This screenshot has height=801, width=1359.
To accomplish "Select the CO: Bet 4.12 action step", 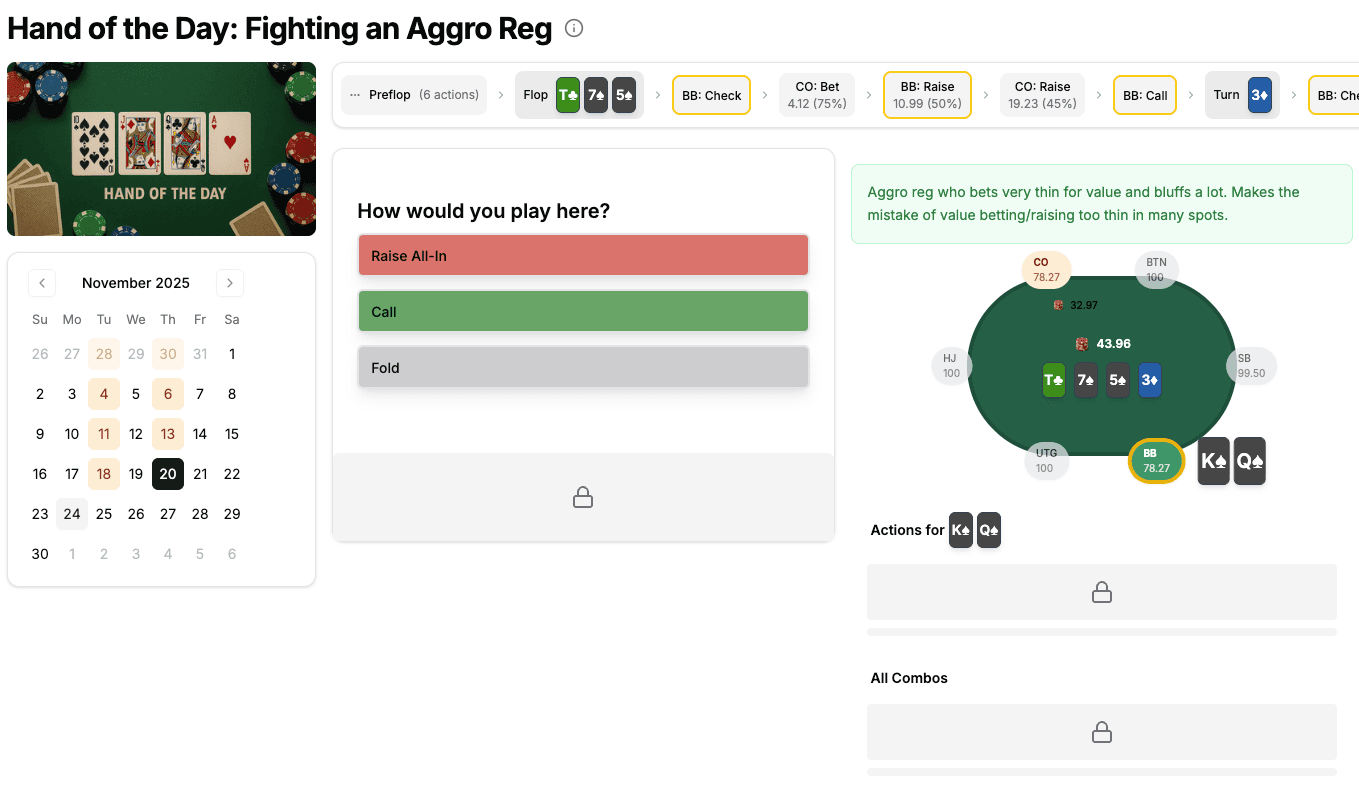I will (x=817, y=95).
